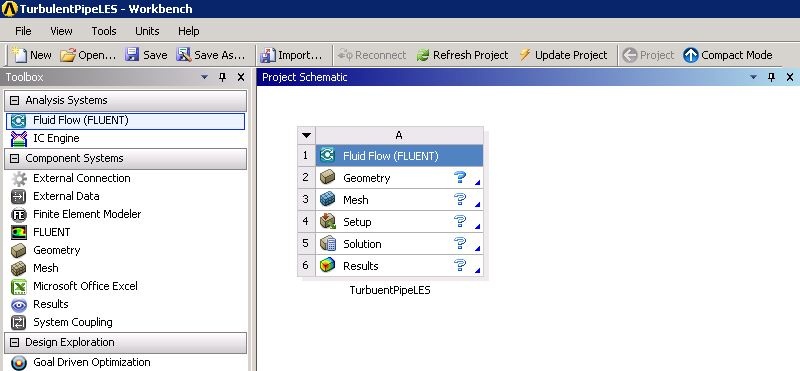The image size is (800, 371).
Task: Open system A dropdown arrow in header
Action: pos(306,135)
